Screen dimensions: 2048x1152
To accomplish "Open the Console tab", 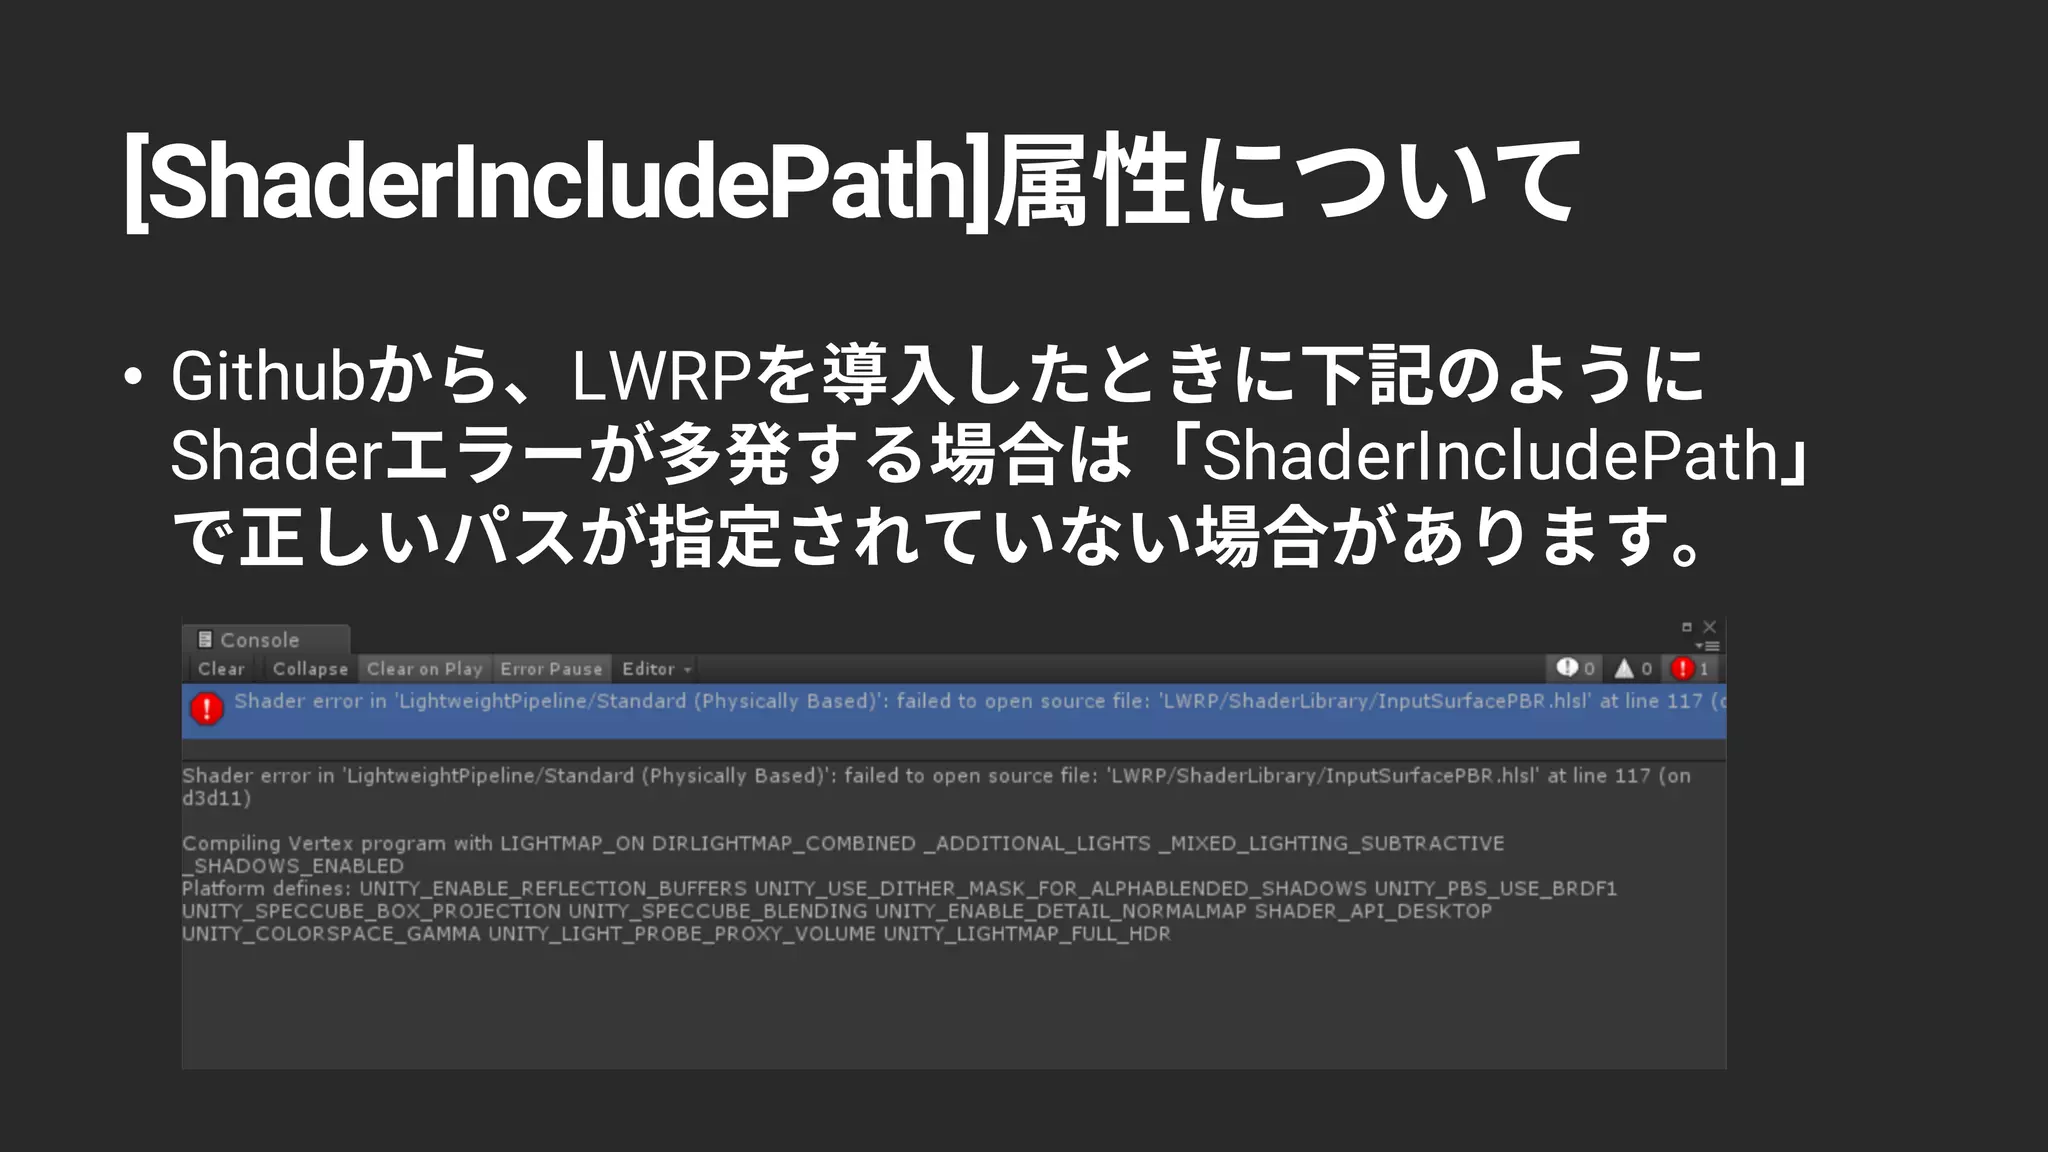I will (265, 639).
